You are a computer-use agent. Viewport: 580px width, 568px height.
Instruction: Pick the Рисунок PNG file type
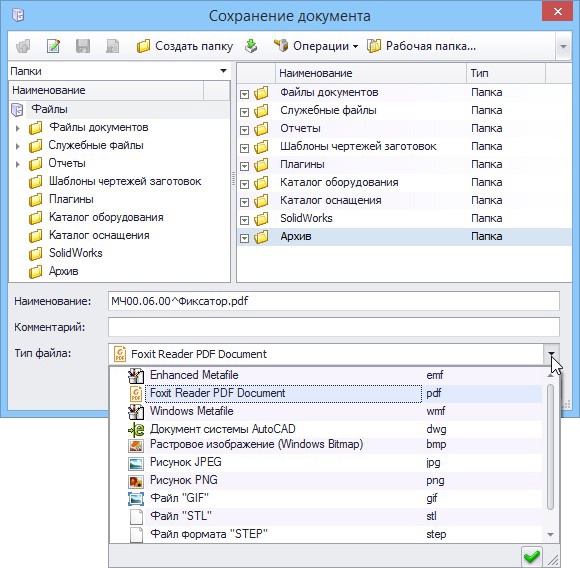[326, 480]
